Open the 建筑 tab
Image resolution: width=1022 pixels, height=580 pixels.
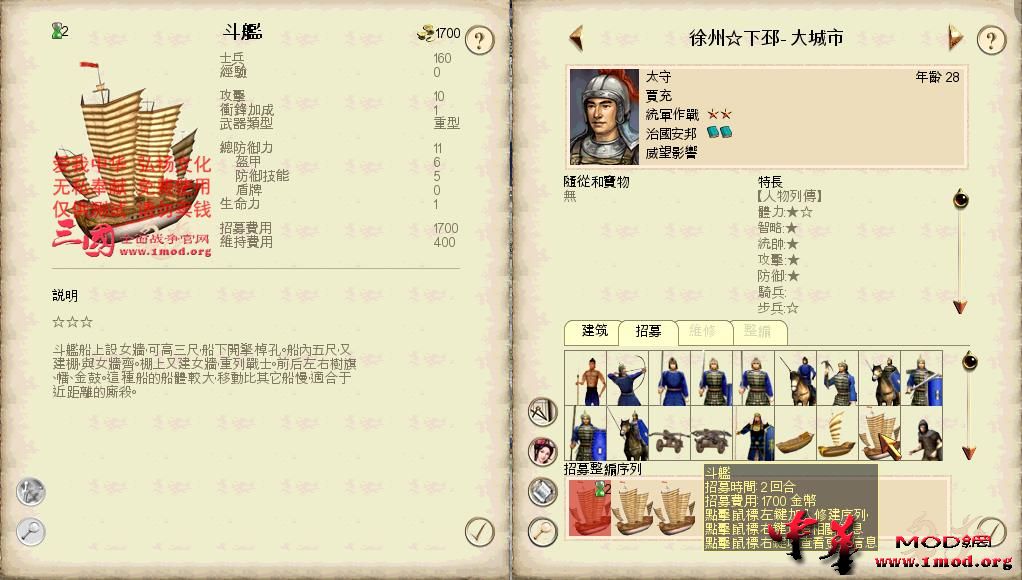[593, 332]
